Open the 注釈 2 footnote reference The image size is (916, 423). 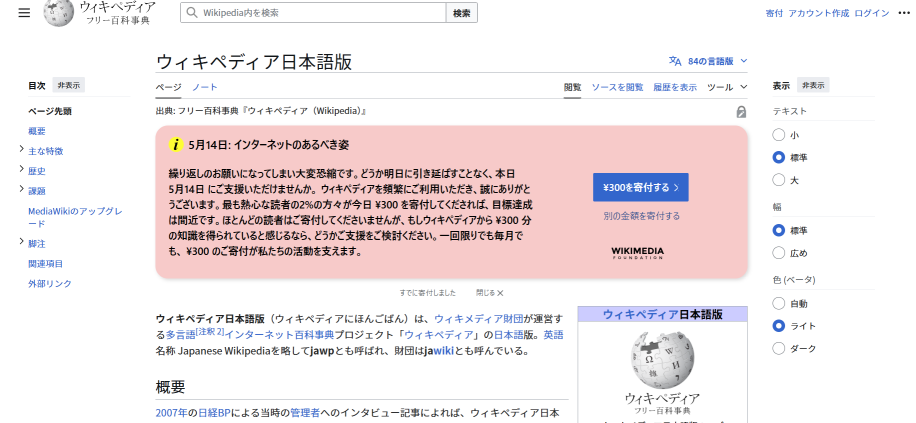pos(210,332)
